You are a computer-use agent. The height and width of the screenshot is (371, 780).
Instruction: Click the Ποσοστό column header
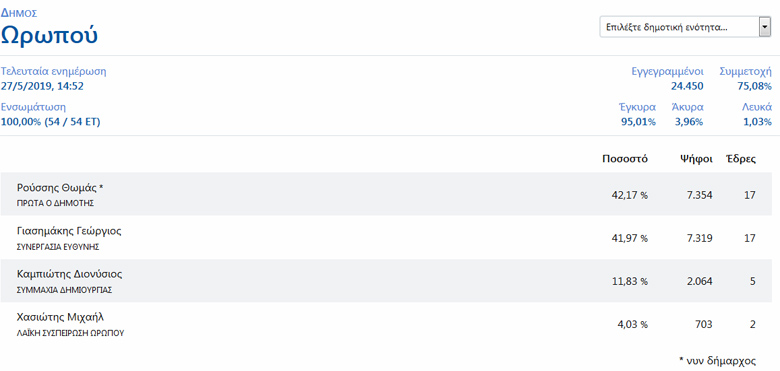click(x=624, y=159)
